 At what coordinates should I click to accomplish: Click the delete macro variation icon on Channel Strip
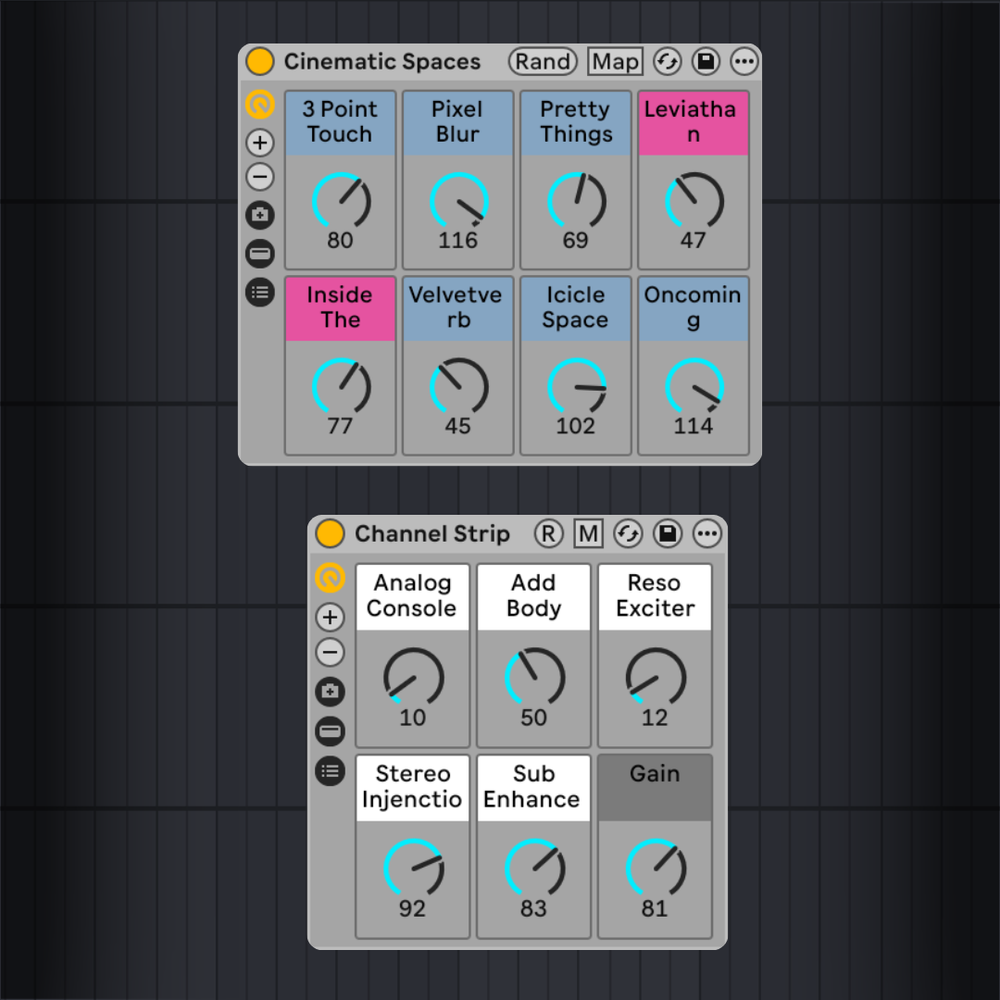click(329, 730)
